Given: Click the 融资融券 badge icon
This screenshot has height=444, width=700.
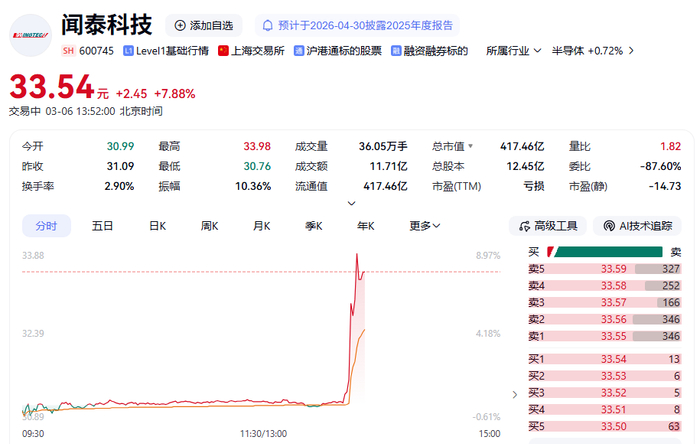Looking at the screenshot, I should point(396,51).
